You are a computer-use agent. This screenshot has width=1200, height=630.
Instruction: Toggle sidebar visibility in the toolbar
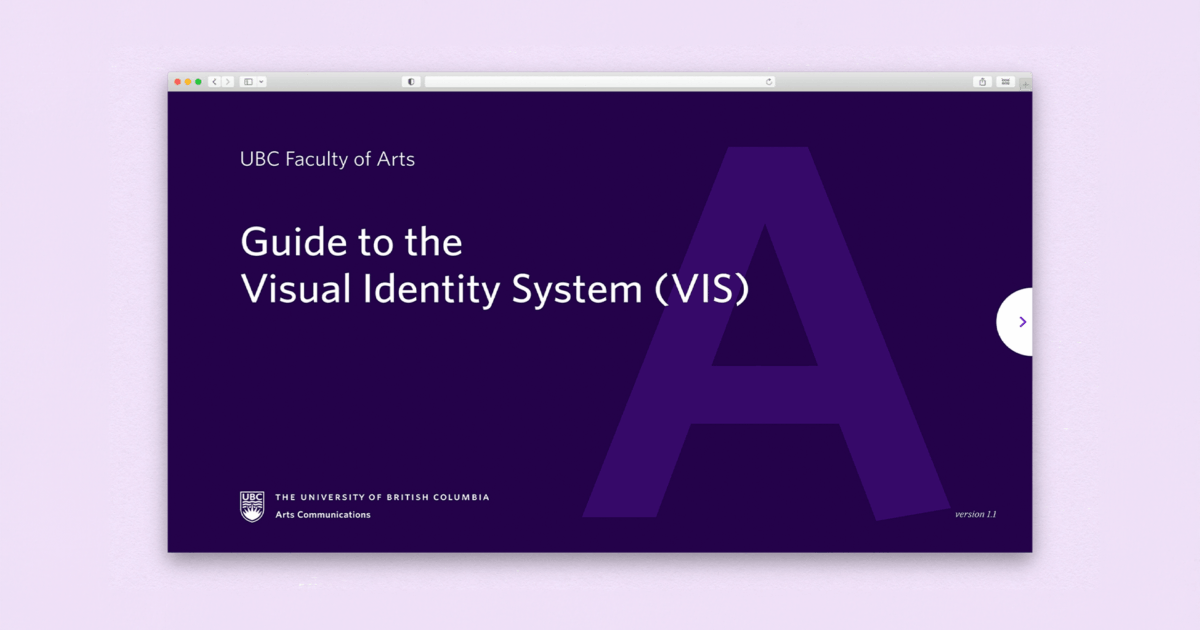coord(248,81)
